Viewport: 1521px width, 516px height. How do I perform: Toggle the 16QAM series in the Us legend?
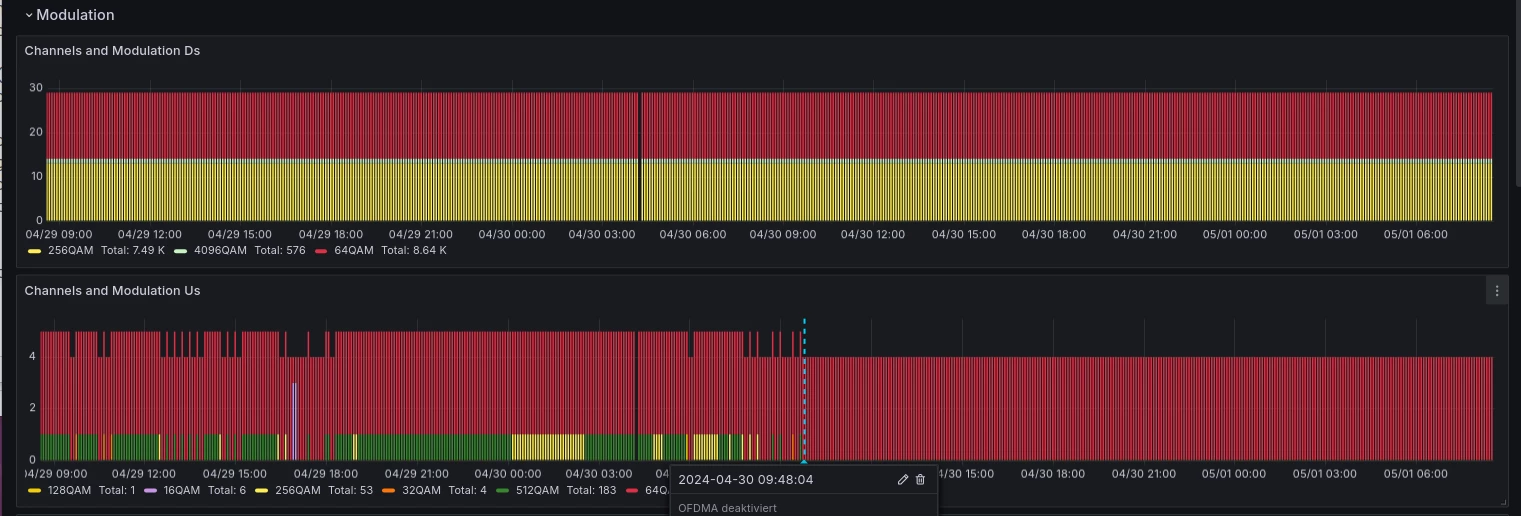tap(182, 490)
